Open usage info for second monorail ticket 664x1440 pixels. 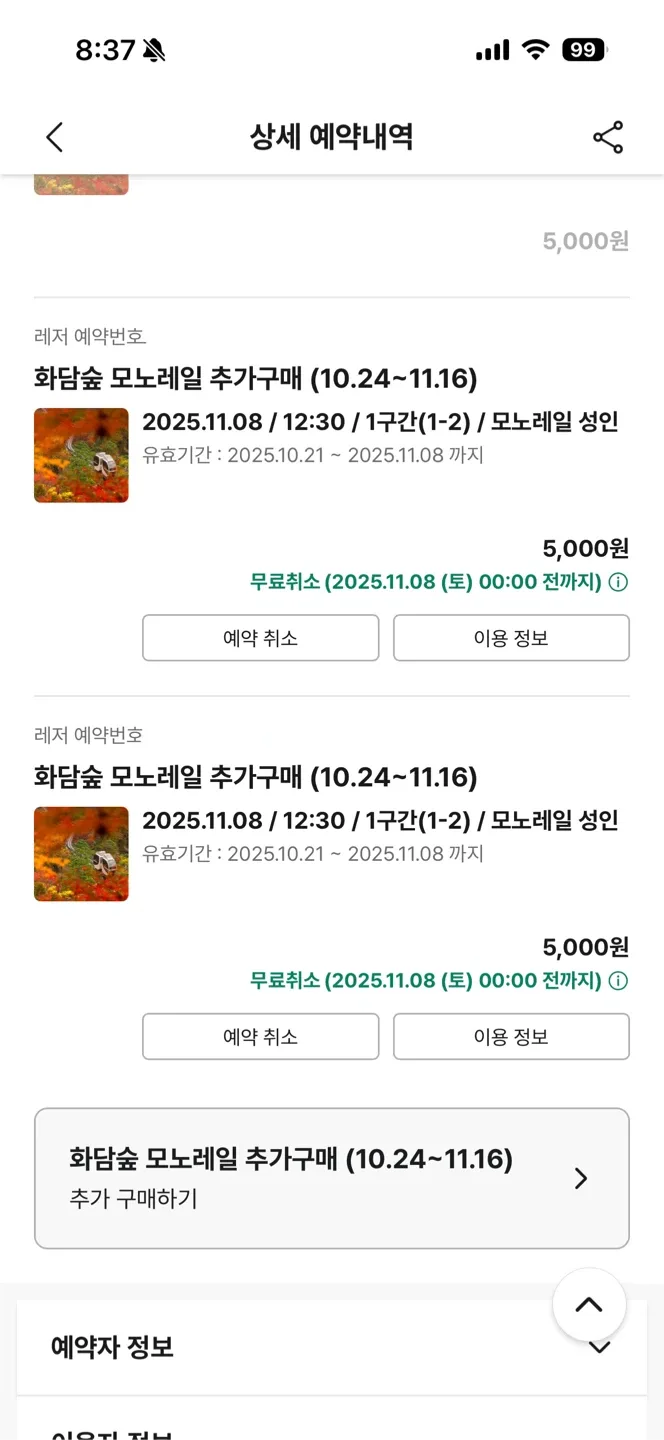pos(511,1037)
